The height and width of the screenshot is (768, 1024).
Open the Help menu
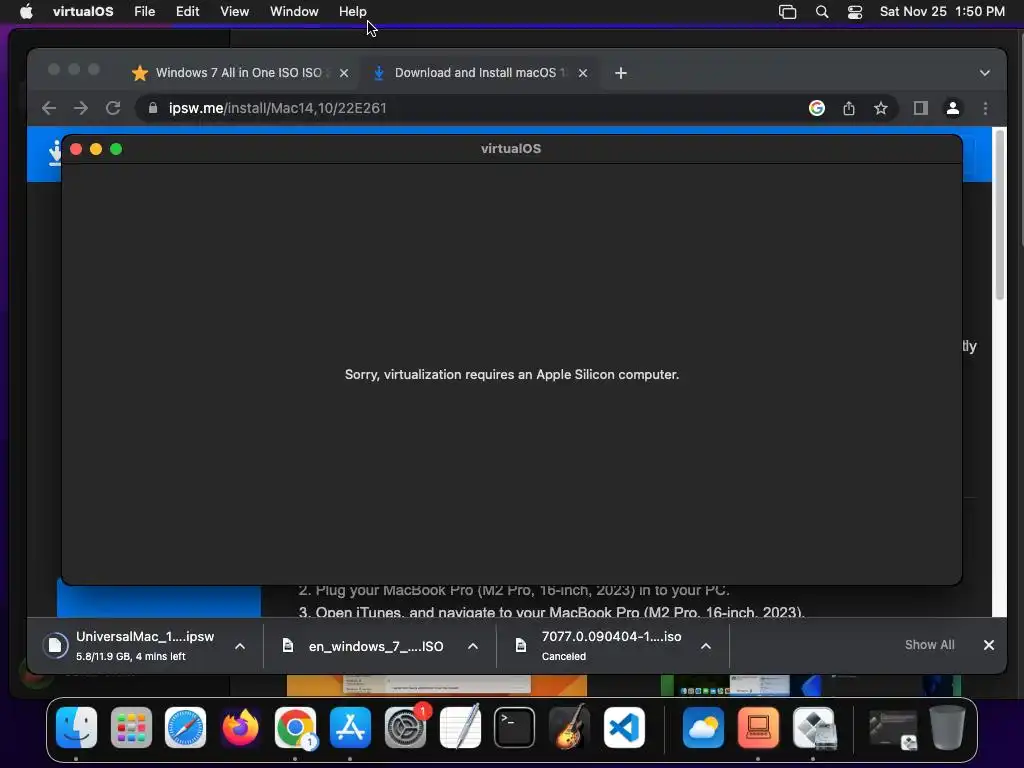(353, 11)
